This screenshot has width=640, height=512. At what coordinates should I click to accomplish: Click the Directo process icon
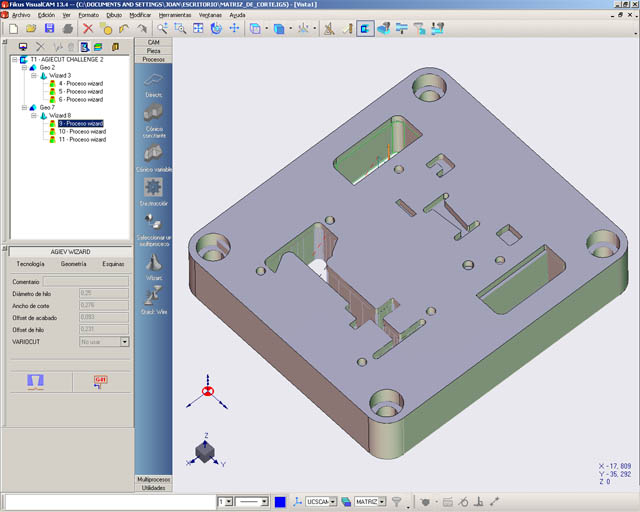pos(153,81)
